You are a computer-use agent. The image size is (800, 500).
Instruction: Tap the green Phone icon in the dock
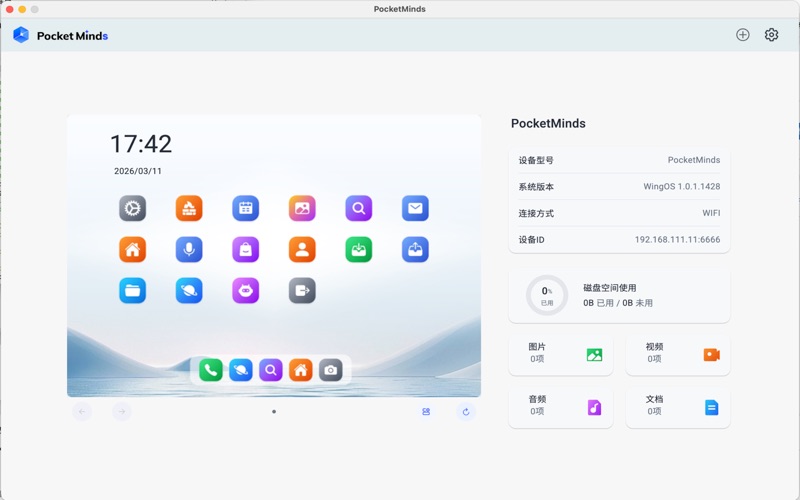[x=211, y=370]
